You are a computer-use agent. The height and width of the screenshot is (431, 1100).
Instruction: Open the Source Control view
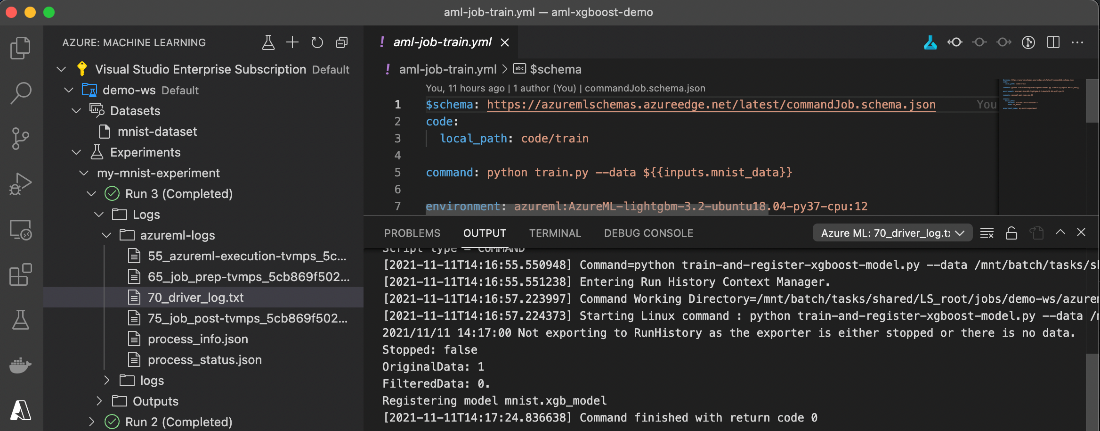20,138
